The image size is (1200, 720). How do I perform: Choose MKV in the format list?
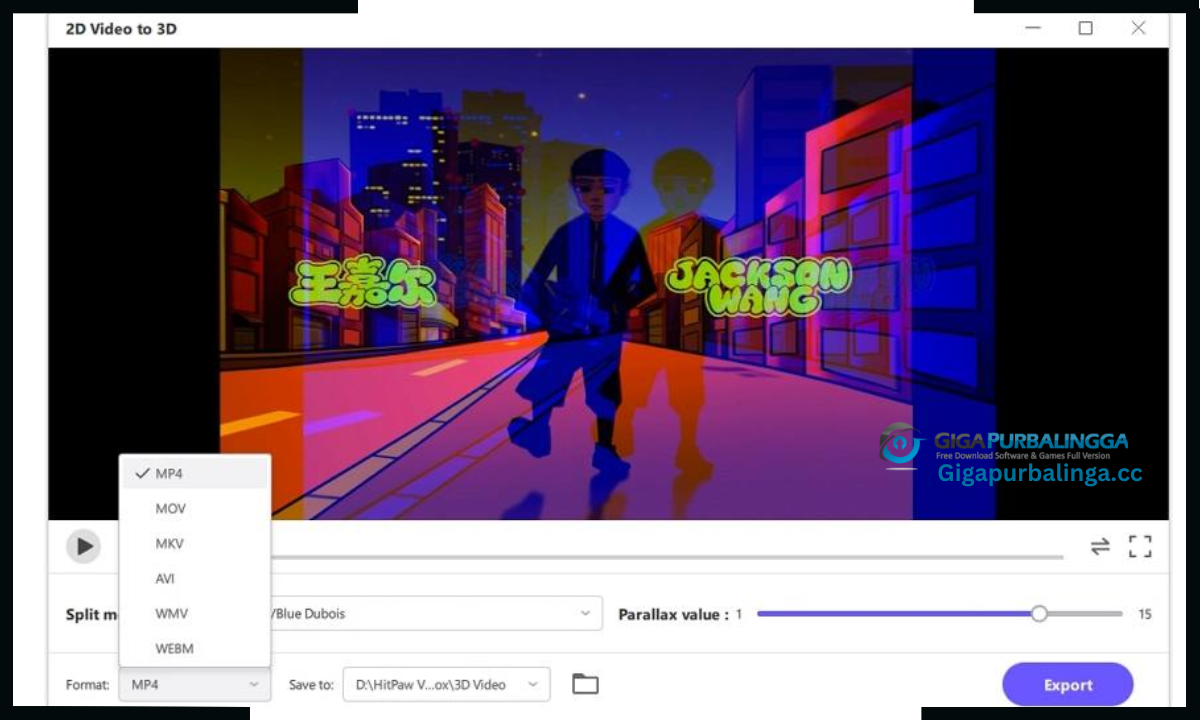tap(195, 544)
